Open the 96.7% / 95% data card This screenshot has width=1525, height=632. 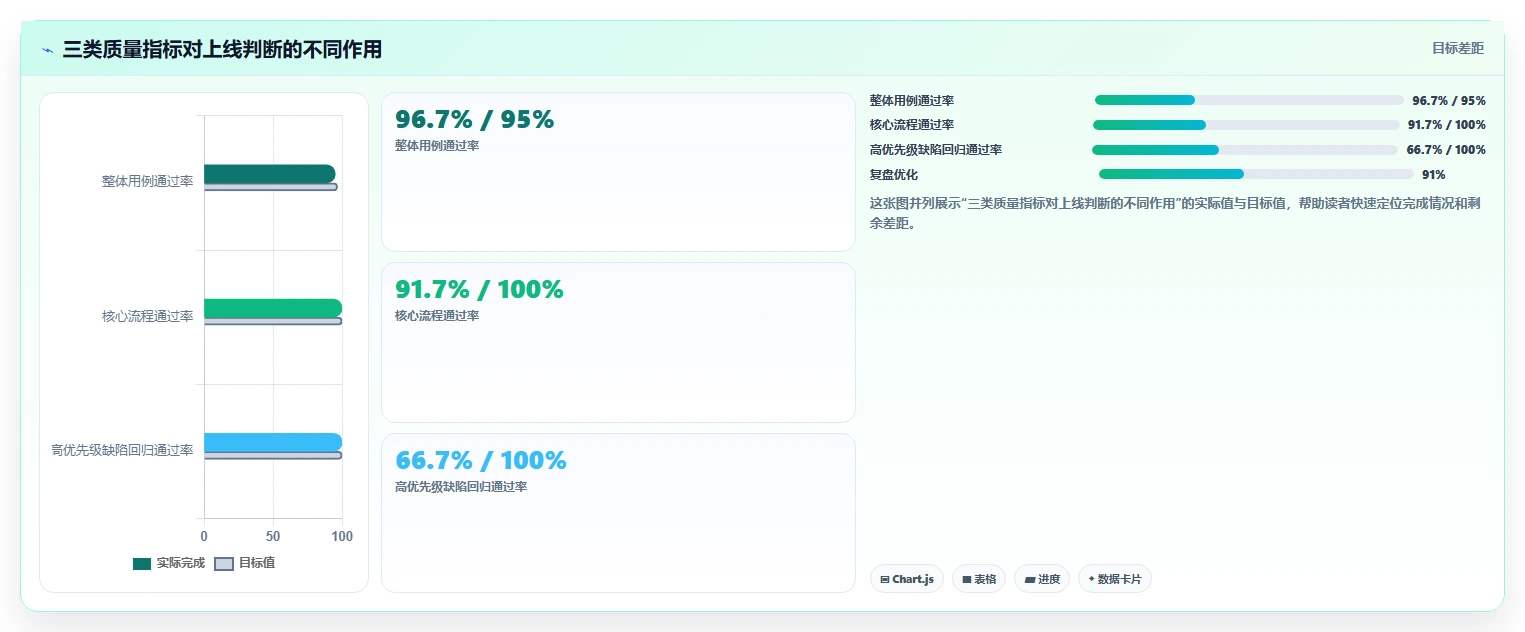click(618, 172)
